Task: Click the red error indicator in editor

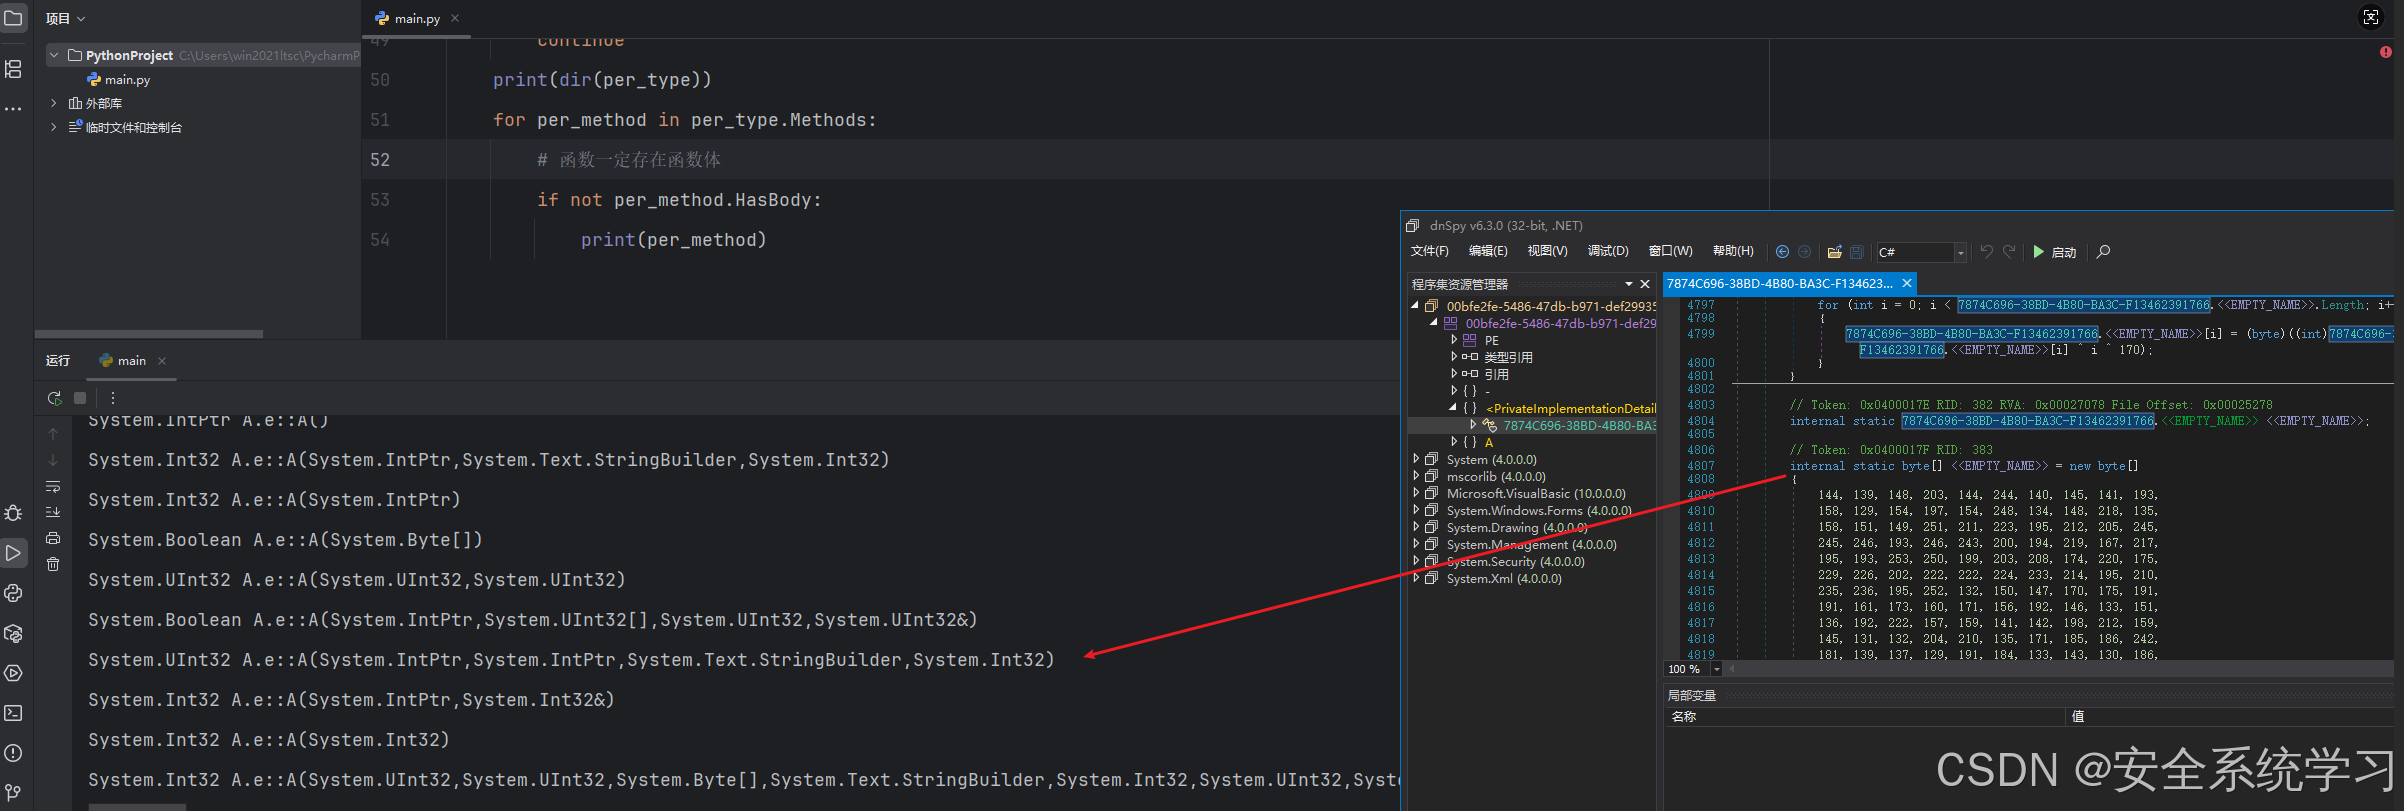Action: point(2385,52)
